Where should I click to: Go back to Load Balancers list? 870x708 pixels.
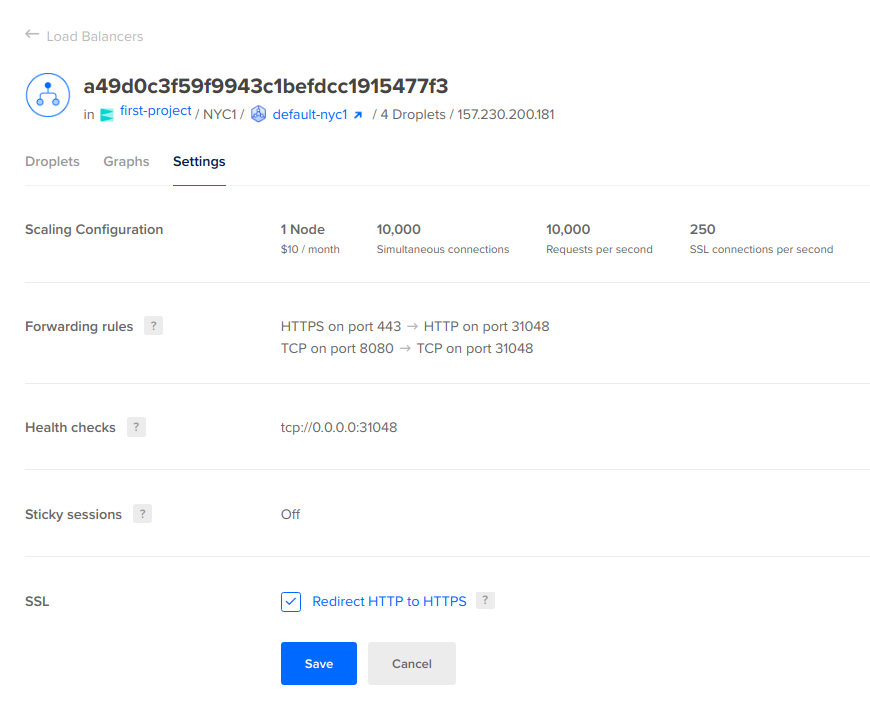[x=95, y=36]
